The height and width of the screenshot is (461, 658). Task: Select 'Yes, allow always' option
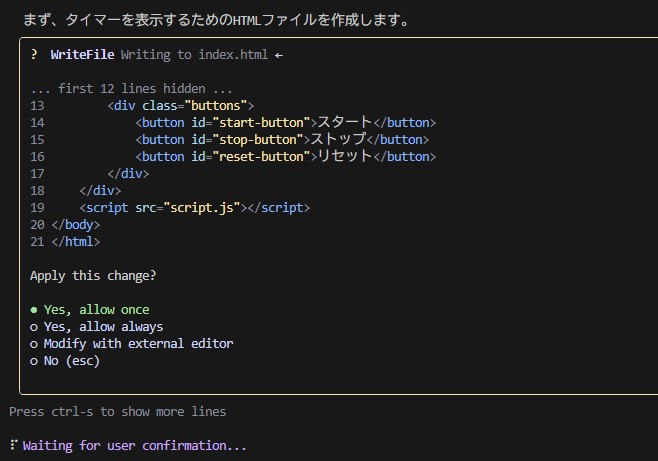[97, 327]
